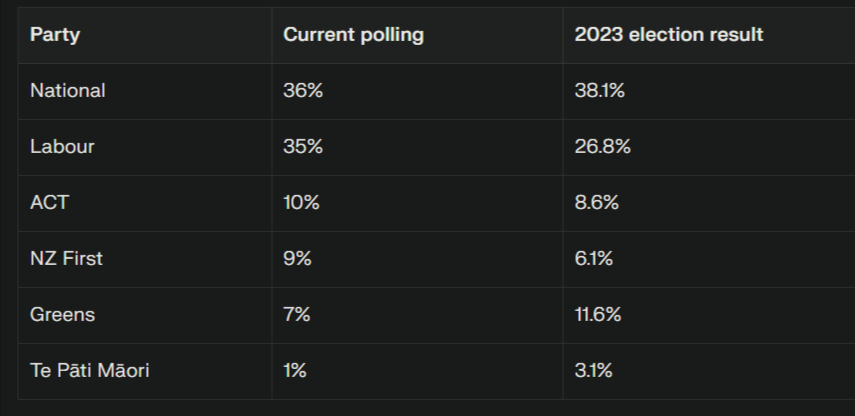Select the Labour party cell

coord(62,147)
